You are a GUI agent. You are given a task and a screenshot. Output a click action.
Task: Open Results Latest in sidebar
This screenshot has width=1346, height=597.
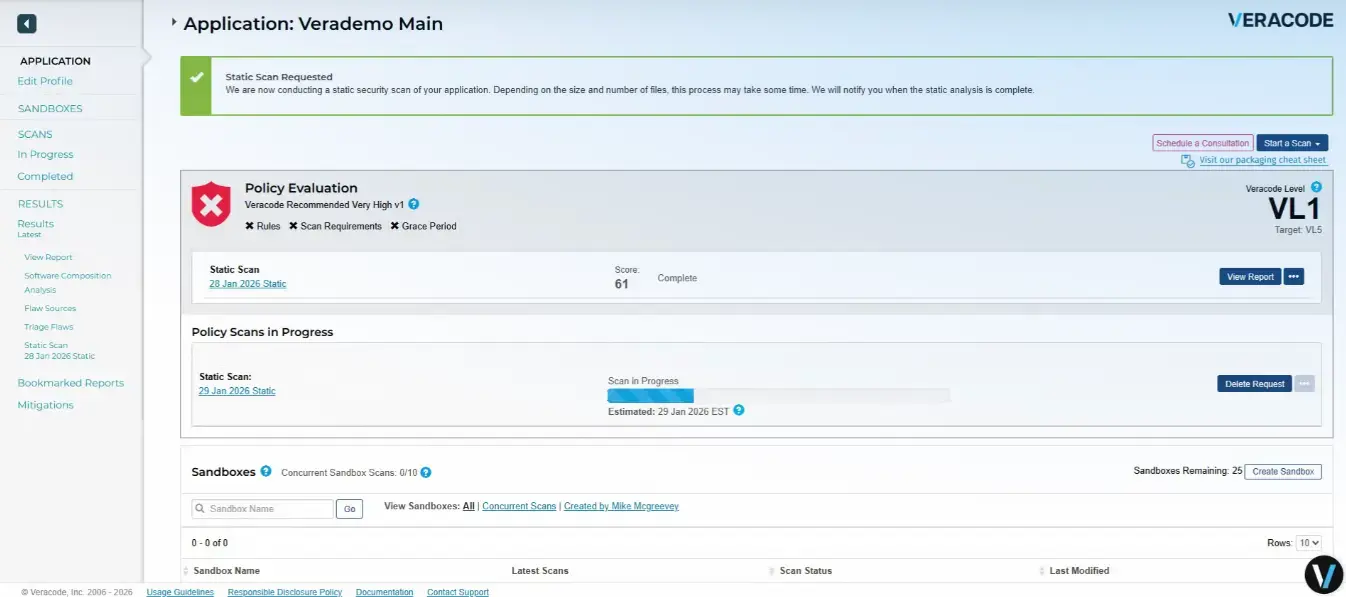click(x=36, y=228)
